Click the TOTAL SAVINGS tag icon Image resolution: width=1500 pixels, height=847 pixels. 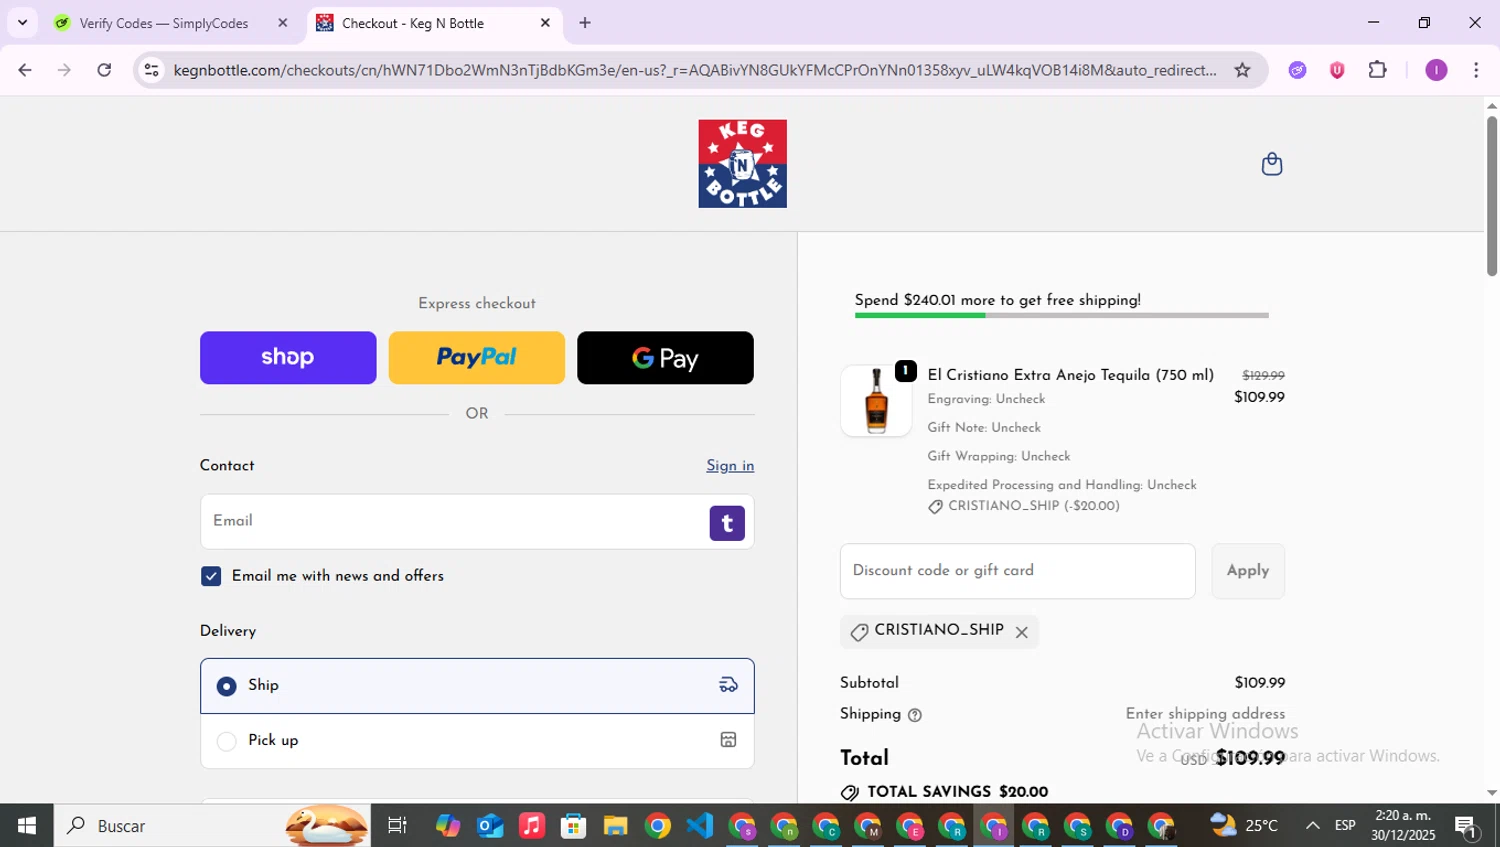(849, 793)
